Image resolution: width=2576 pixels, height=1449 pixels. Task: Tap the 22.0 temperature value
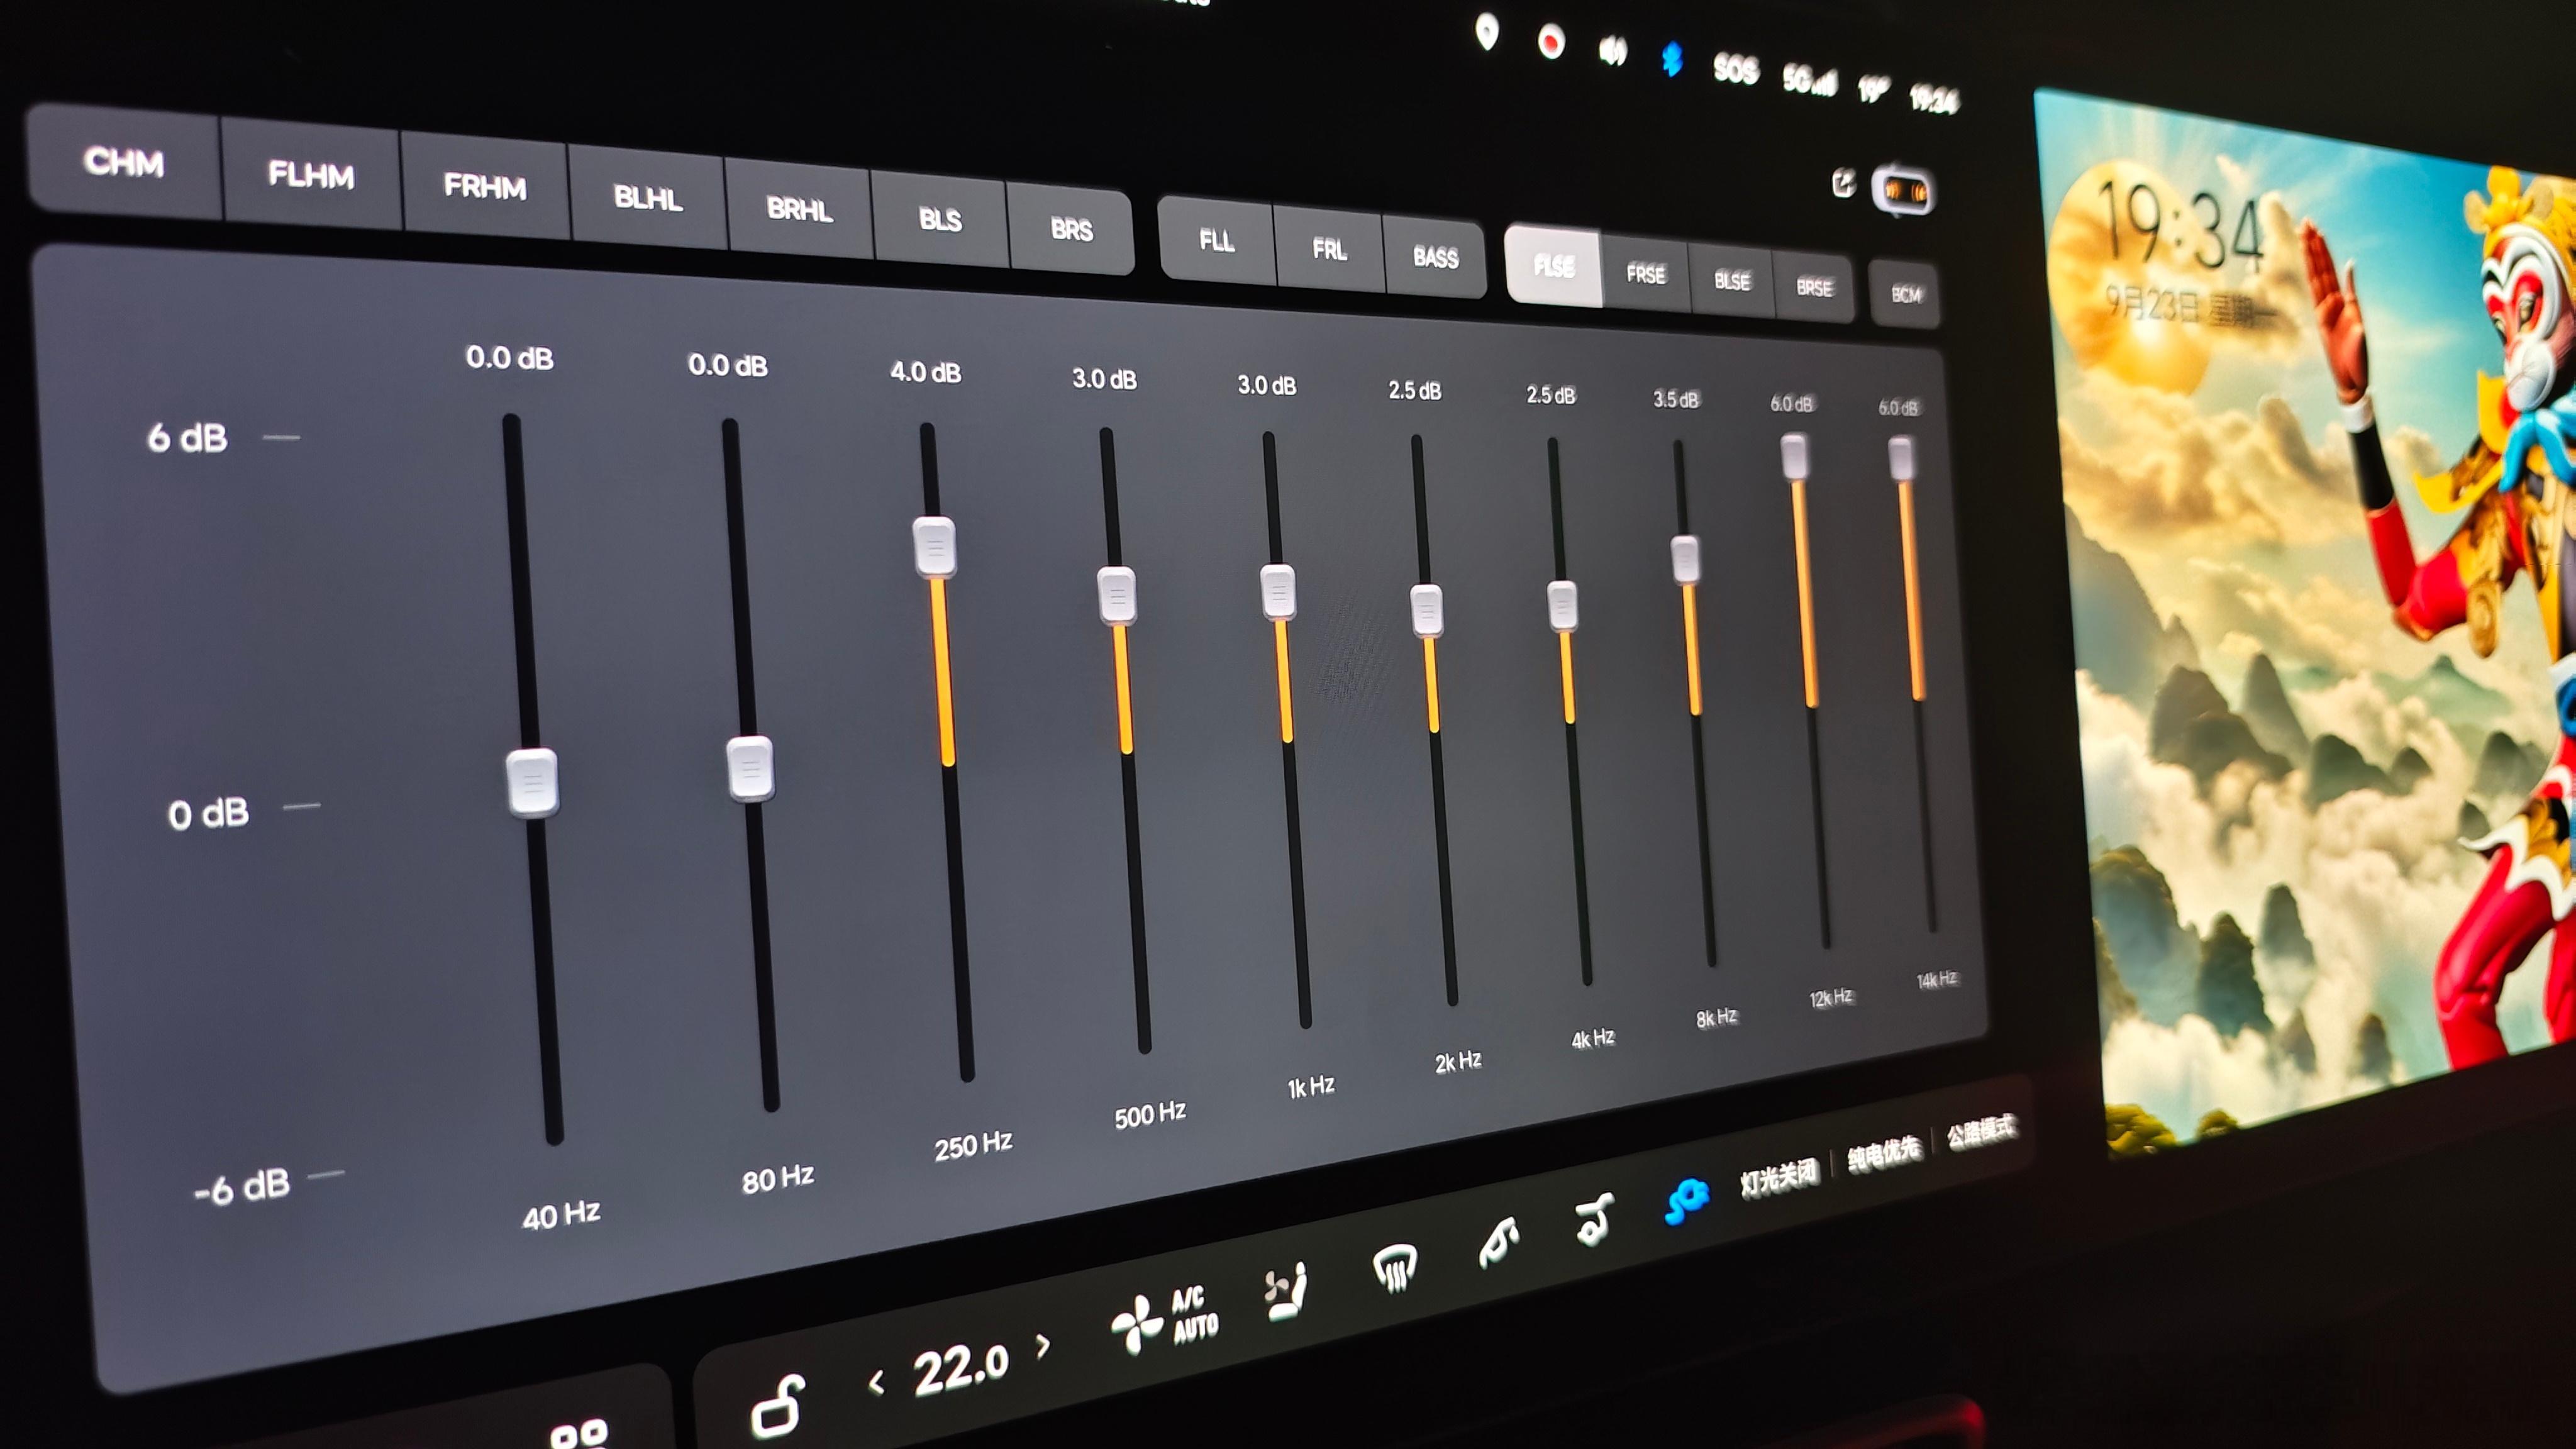pos(960,1368)
